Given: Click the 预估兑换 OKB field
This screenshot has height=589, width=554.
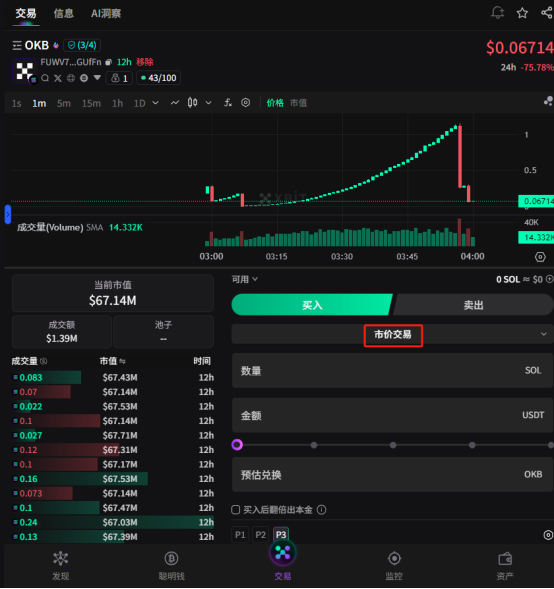Looking at the screenshot, I should 392,475.
